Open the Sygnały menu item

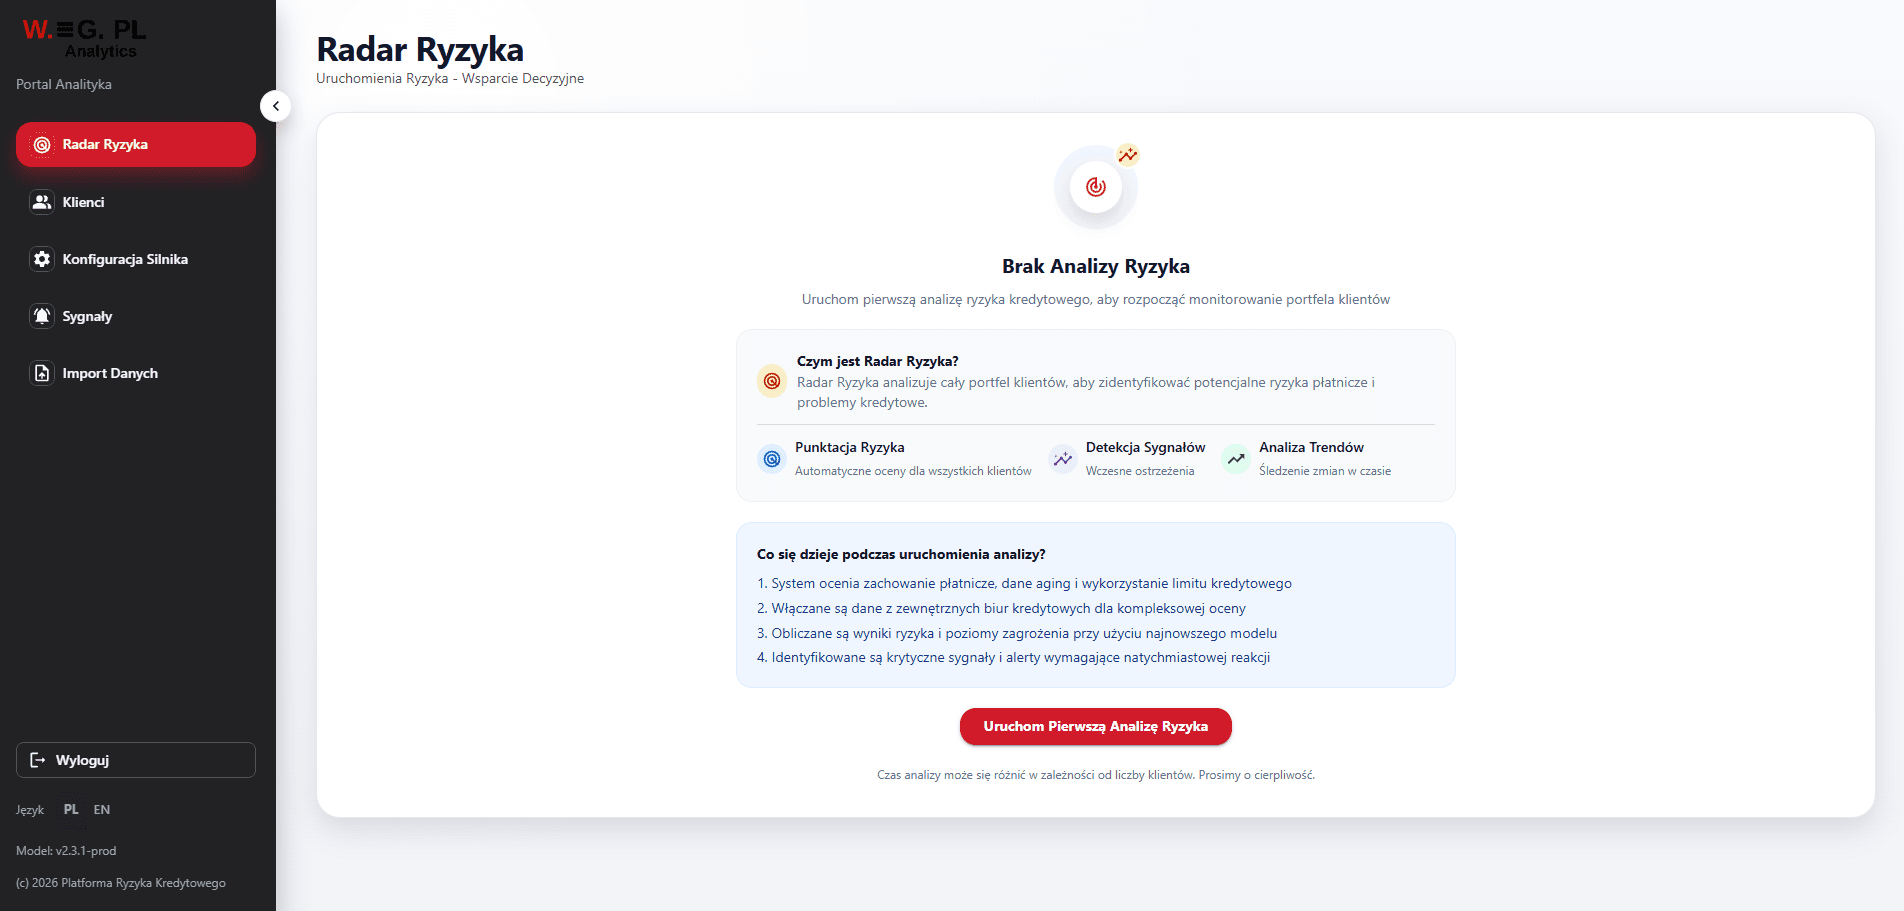(136, 316)
